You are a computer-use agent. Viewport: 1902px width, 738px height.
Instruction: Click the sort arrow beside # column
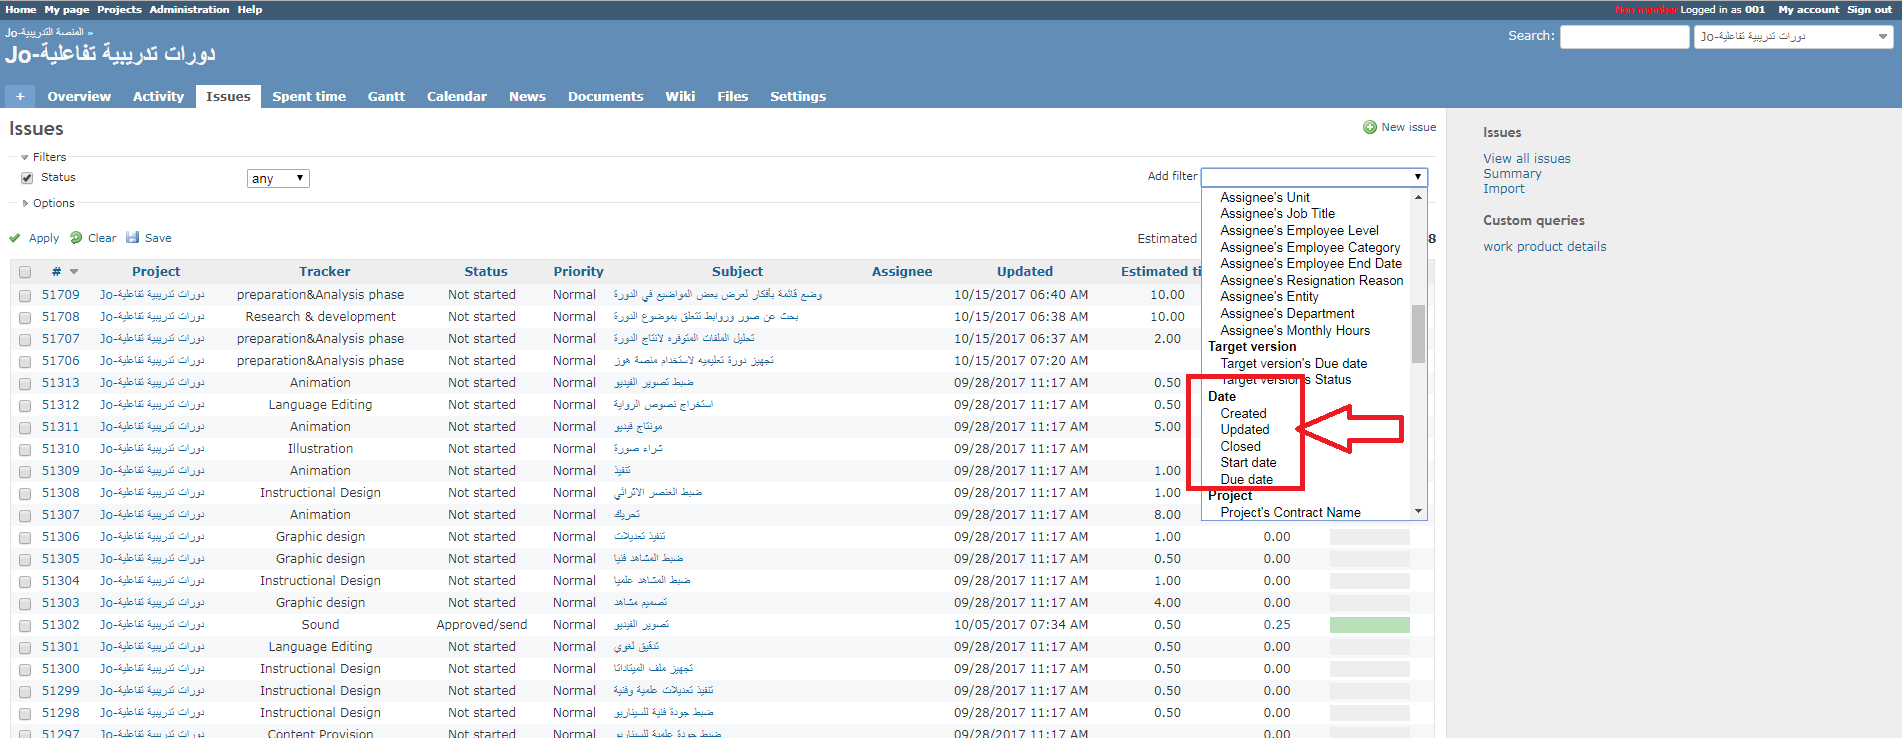click(x=74, y=272)
